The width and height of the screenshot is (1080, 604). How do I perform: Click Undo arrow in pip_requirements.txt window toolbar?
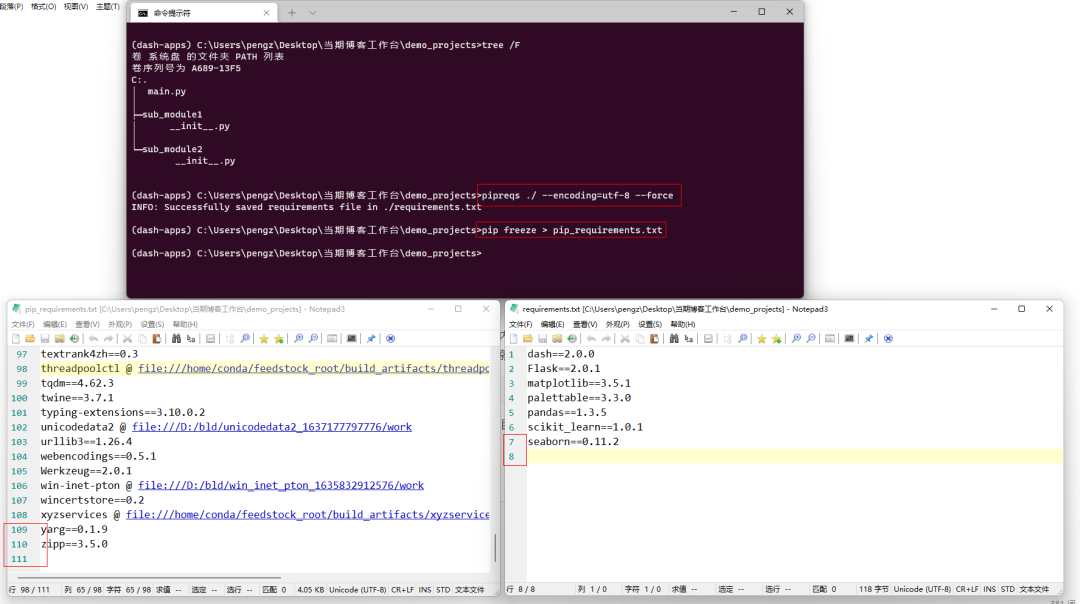pyautogui.click(x=93, y=339)
